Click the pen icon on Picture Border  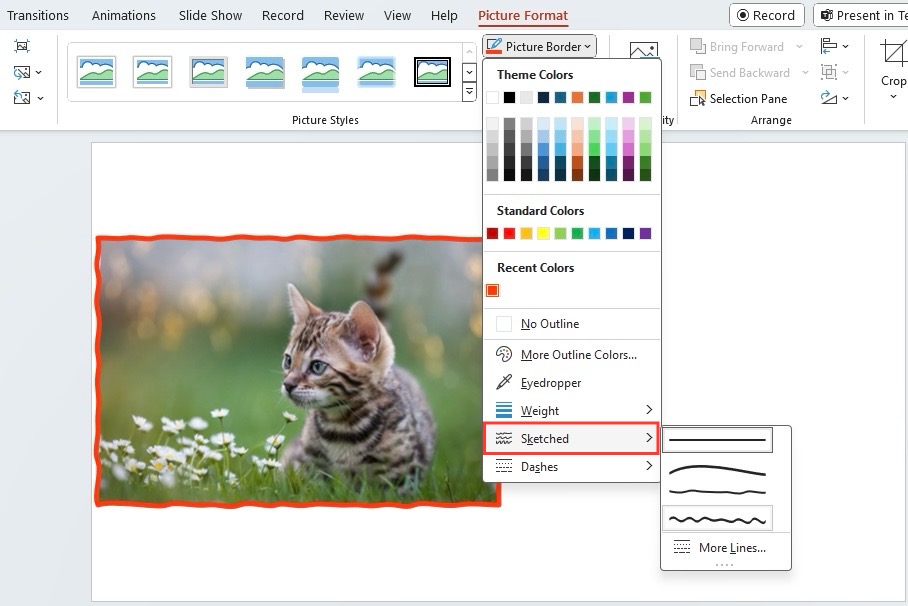(494, 46)
